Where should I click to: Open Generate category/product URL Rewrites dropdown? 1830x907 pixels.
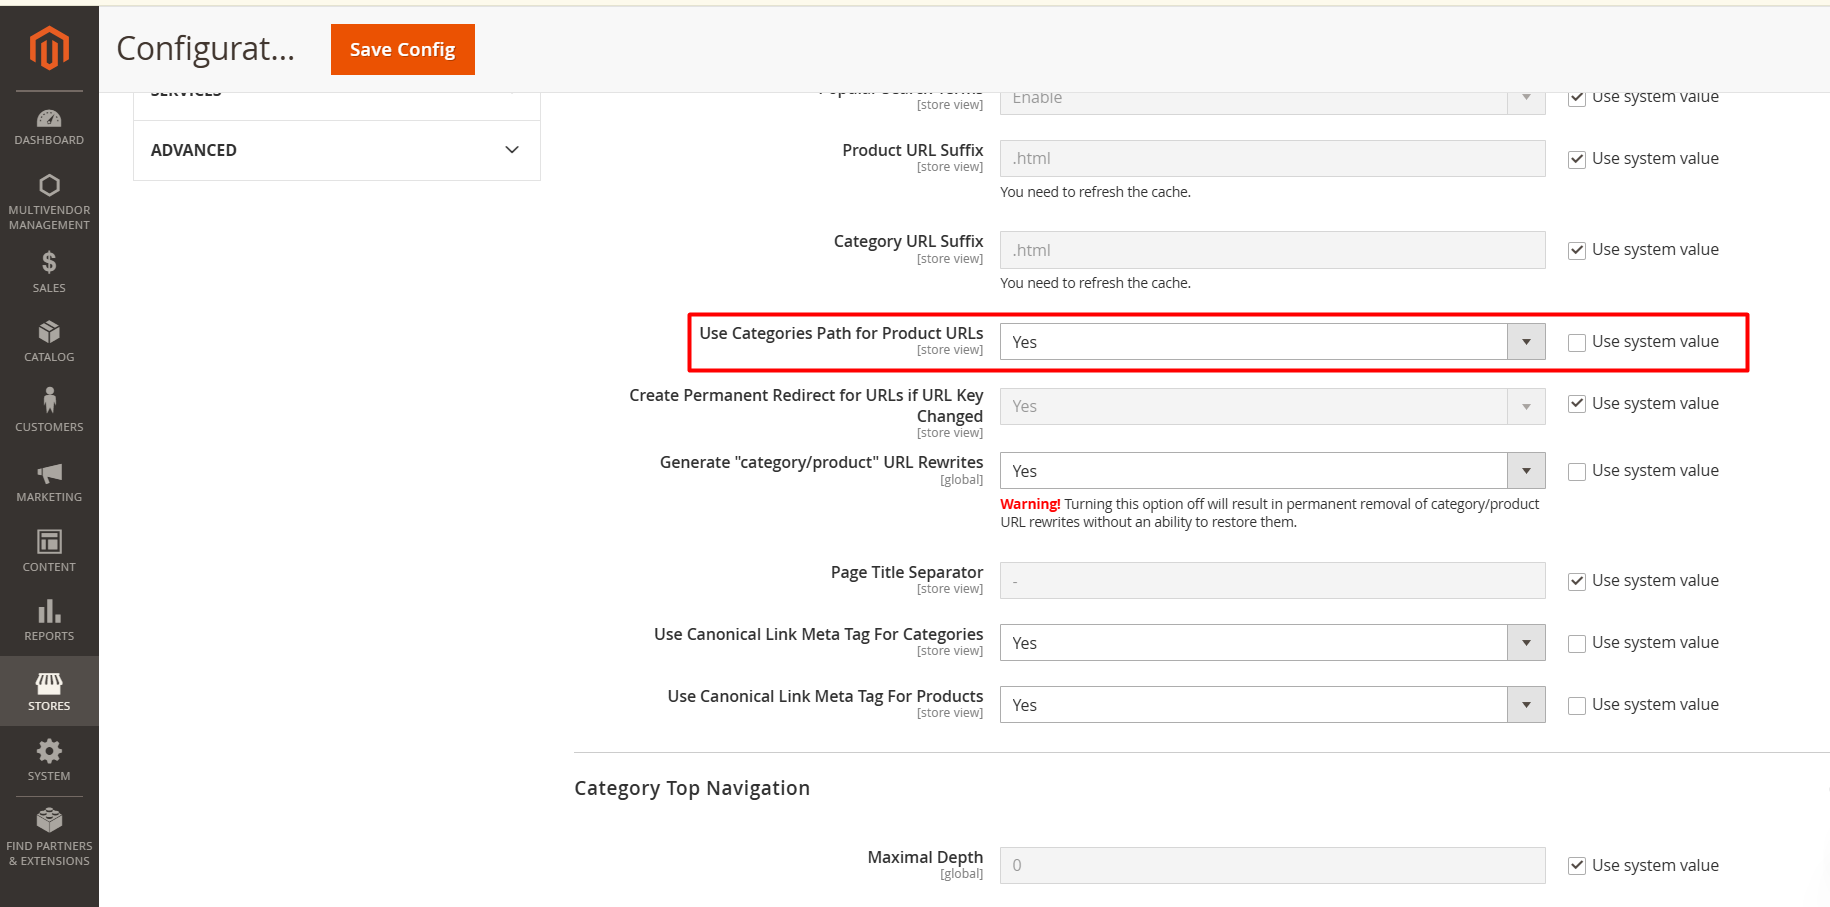pos(1272,471)
